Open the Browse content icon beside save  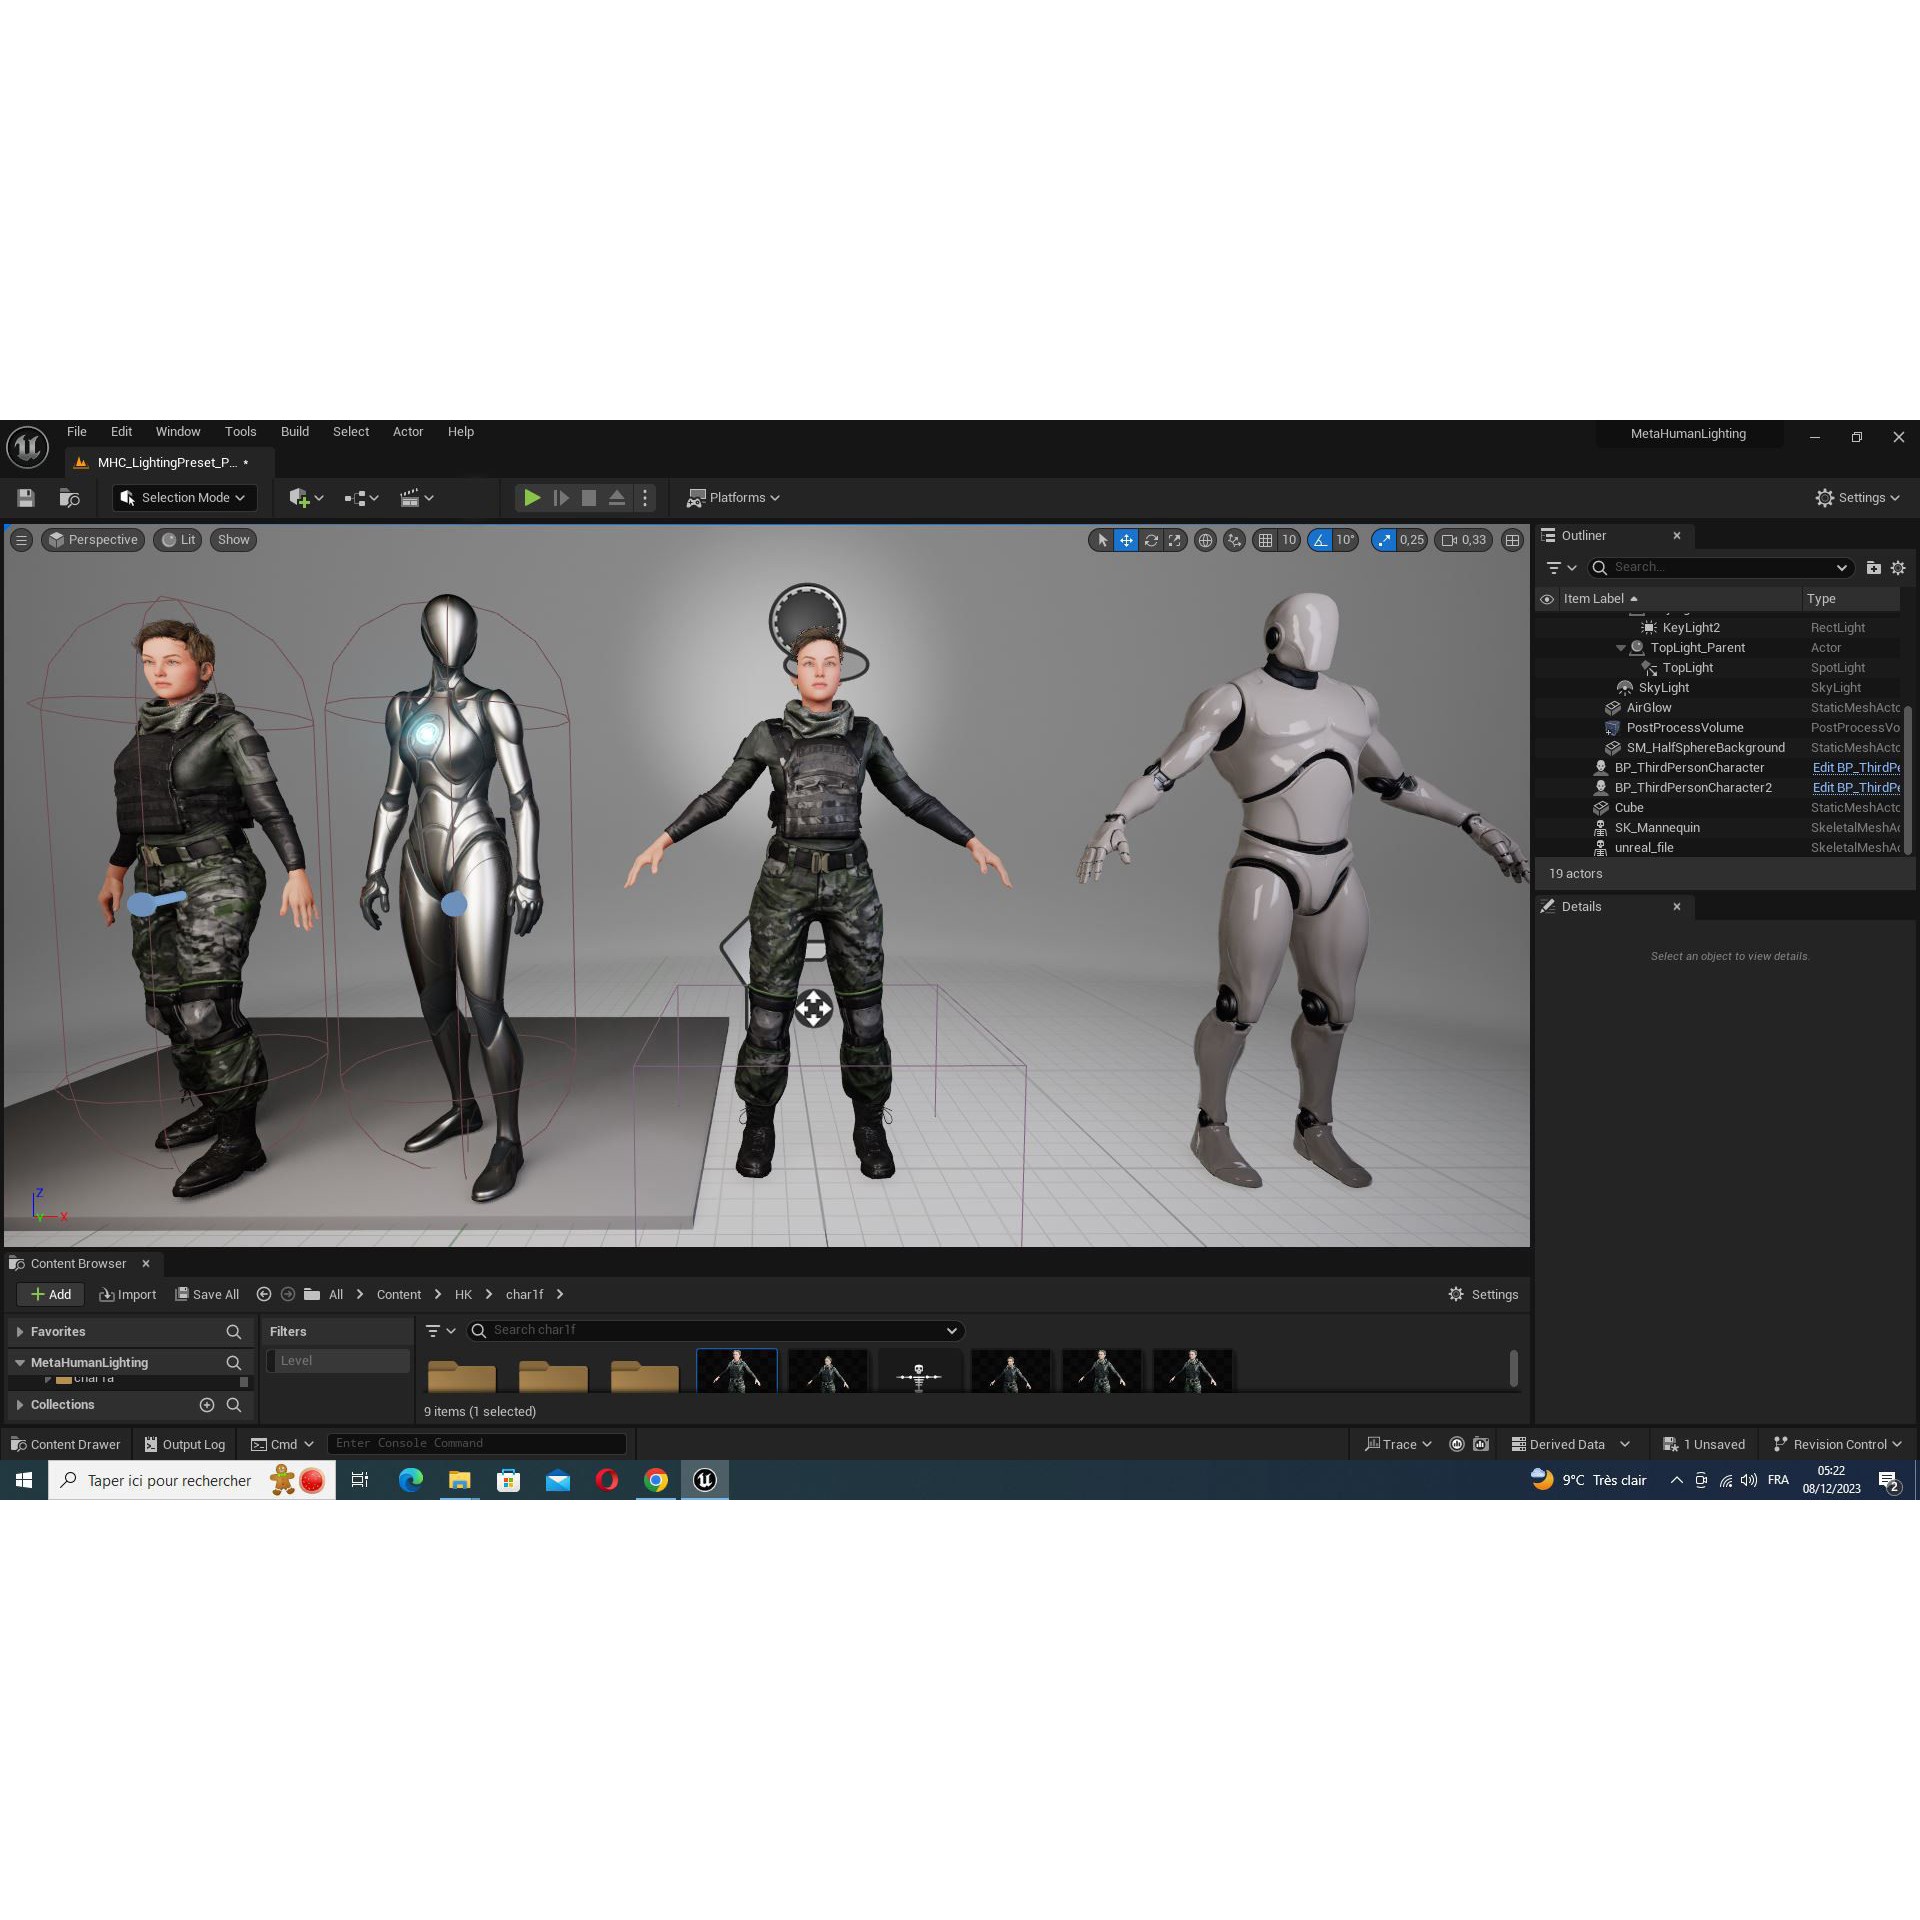(x=69, y=498)
